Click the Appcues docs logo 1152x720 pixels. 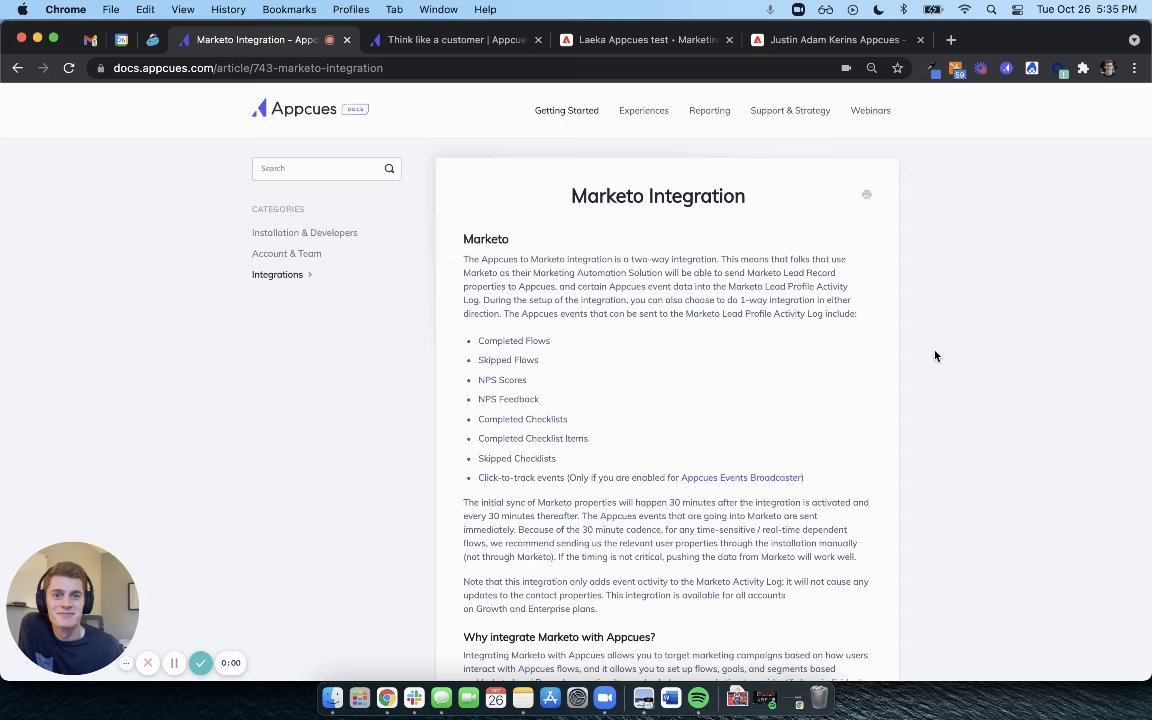pos(310,109)
